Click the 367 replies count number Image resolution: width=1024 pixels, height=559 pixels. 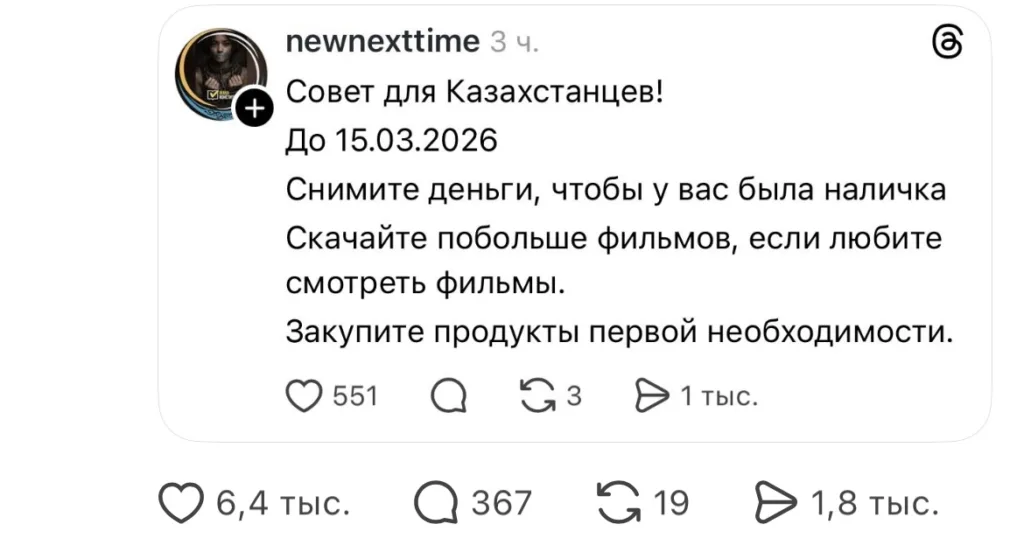(501, 502)
